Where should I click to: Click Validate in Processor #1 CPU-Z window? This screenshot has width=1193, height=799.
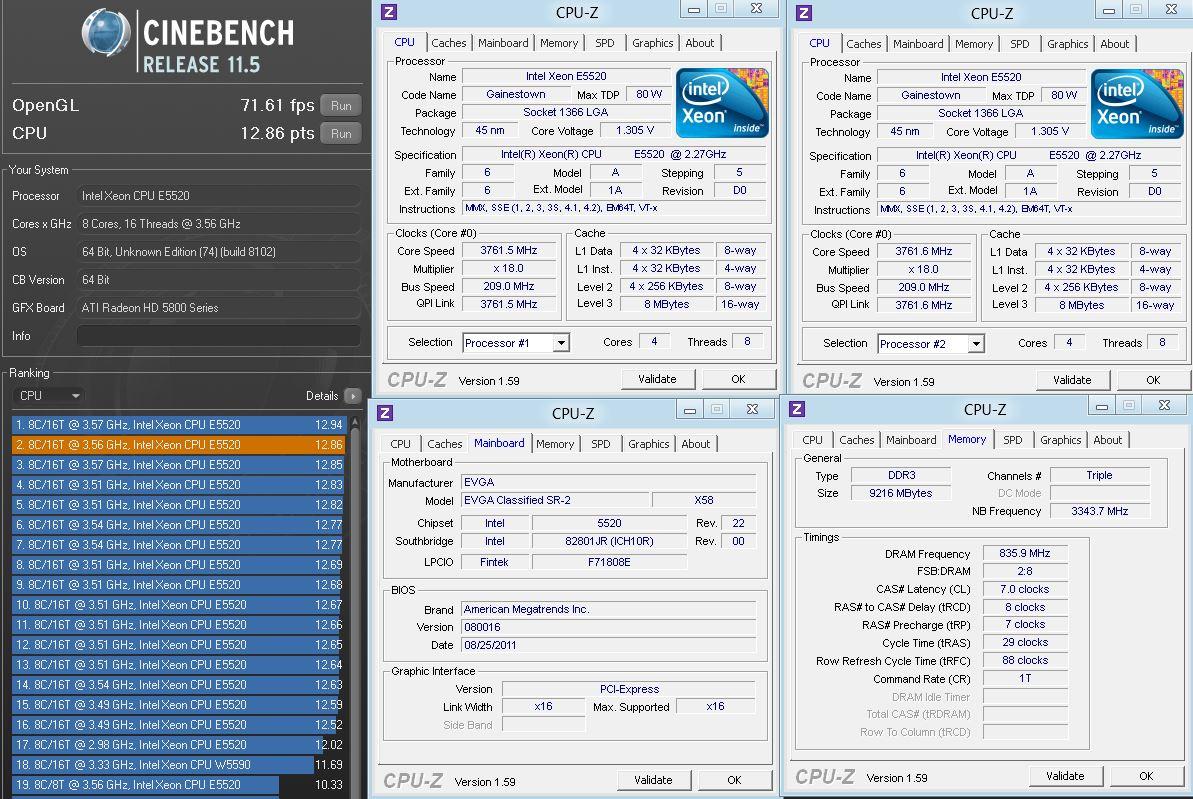tap(657, 379)
